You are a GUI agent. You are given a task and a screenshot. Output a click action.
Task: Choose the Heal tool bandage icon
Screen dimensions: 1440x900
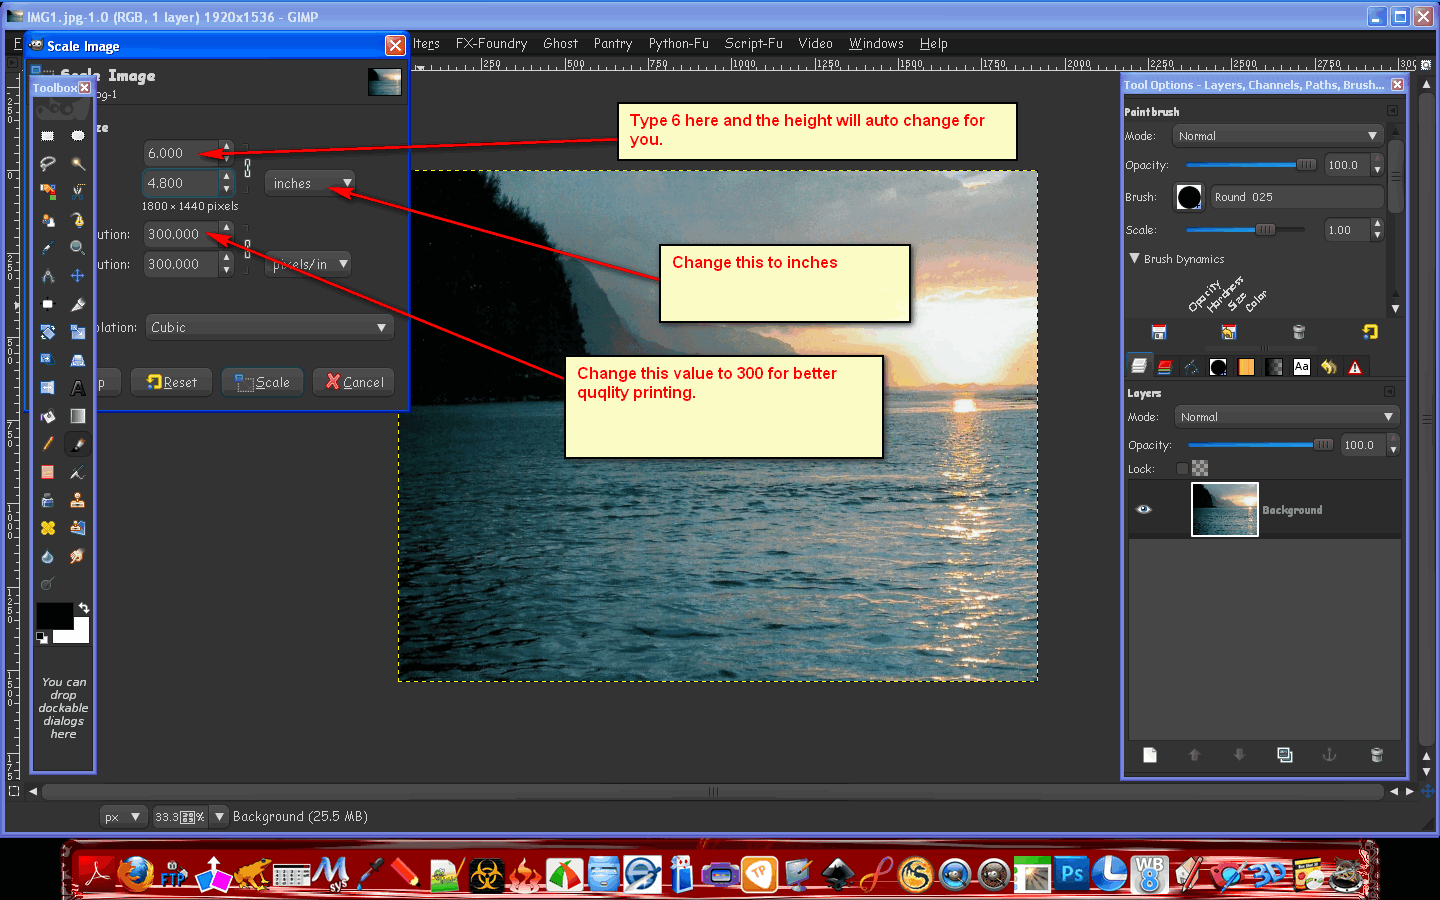tap(47, 528)
